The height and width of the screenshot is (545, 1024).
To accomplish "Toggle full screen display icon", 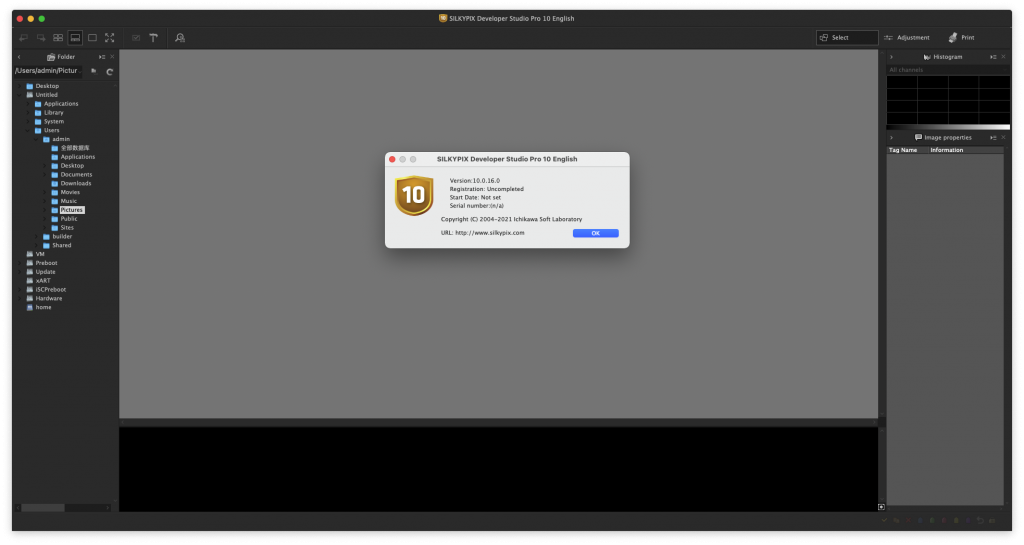I will pos(110,38).
